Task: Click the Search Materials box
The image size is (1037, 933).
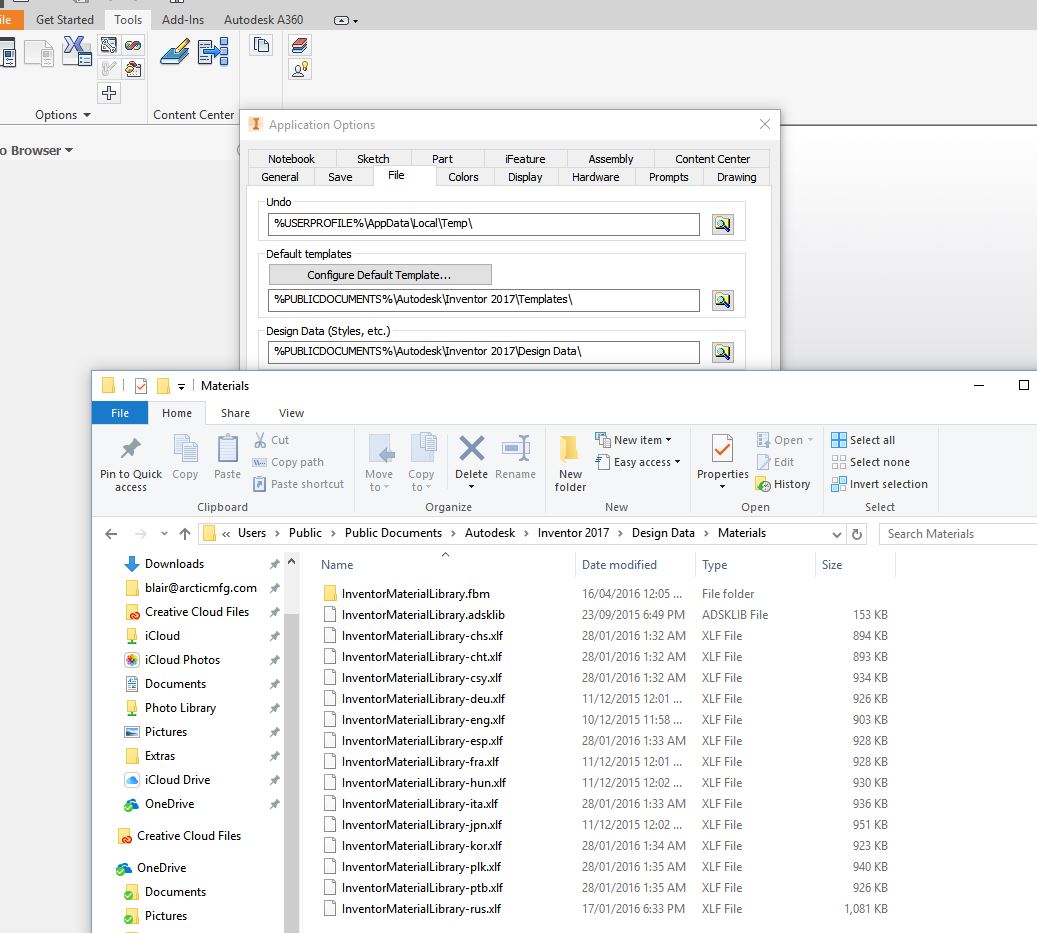Action: pyautogui.click(x=958, y=534)
